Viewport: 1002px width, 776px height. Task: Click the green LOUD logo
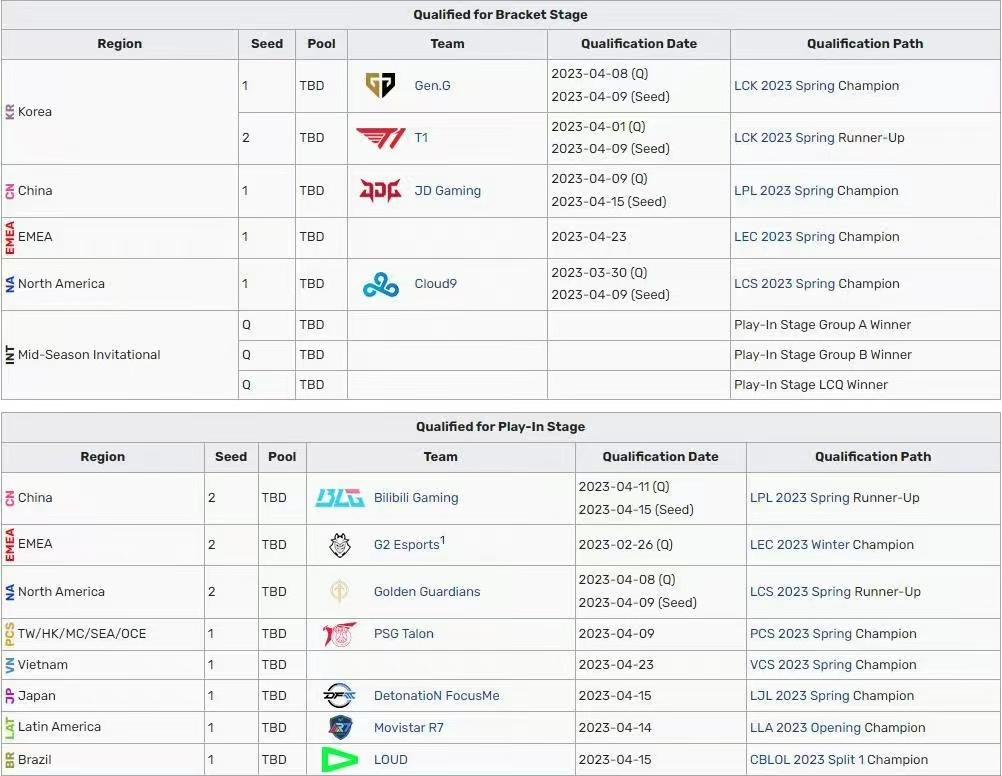tap(340, 760)
